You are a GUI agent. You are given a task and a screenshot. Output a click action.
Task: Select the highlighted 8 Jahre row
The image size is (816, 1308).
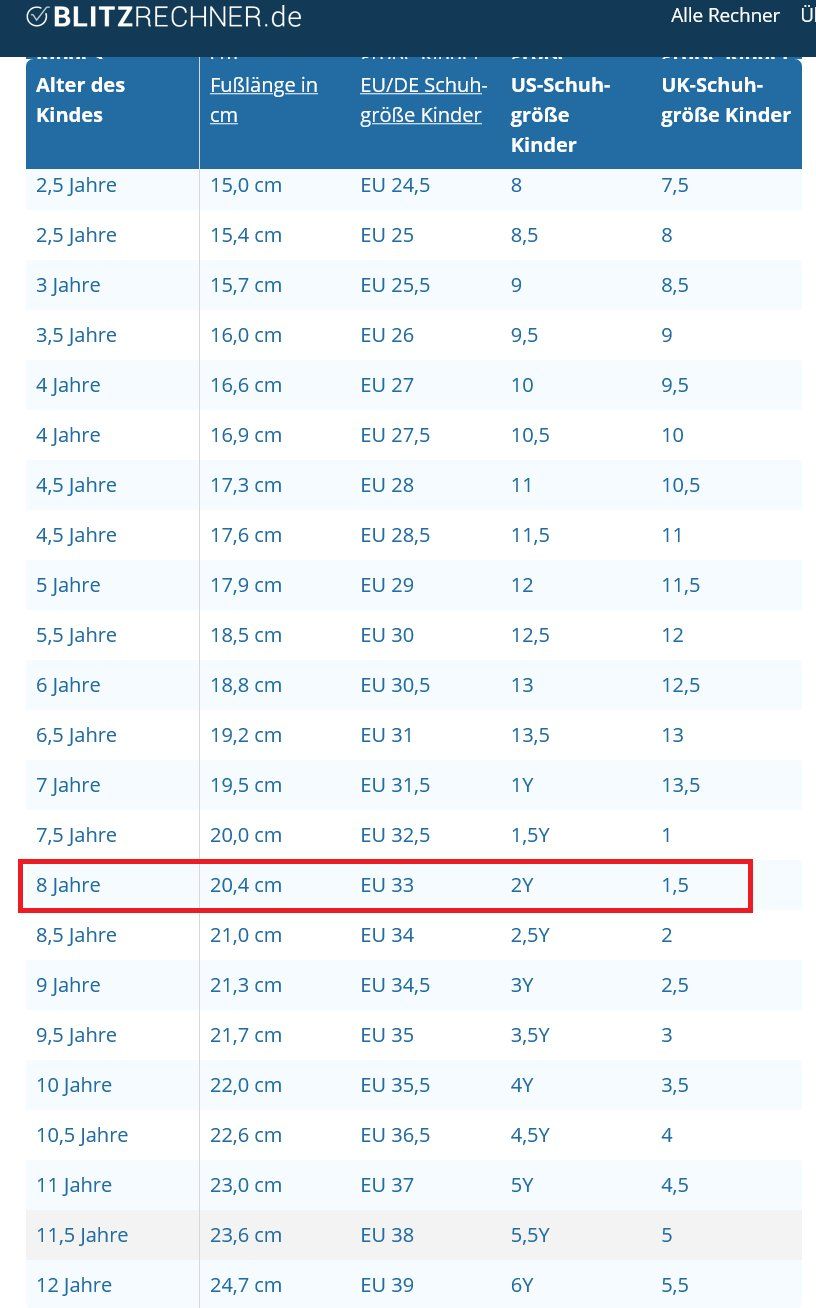385,885
